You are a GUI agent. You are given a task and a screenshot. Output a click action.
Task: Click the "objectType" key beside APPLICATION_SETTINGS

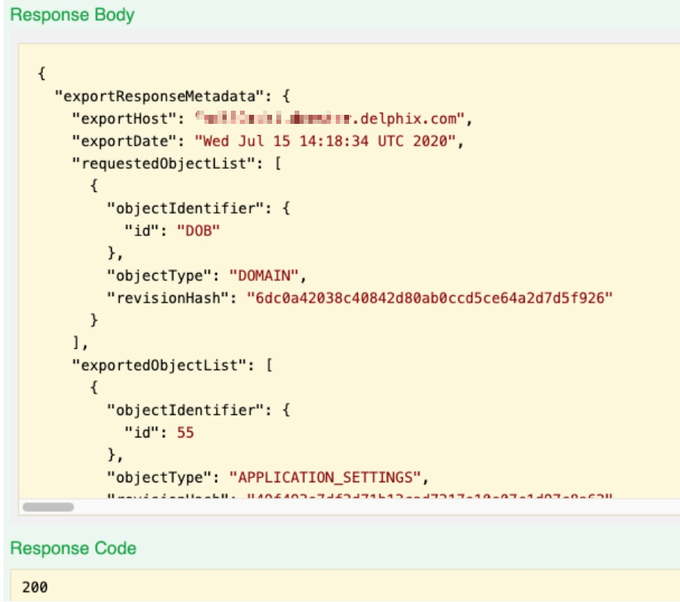pos(159,477)
